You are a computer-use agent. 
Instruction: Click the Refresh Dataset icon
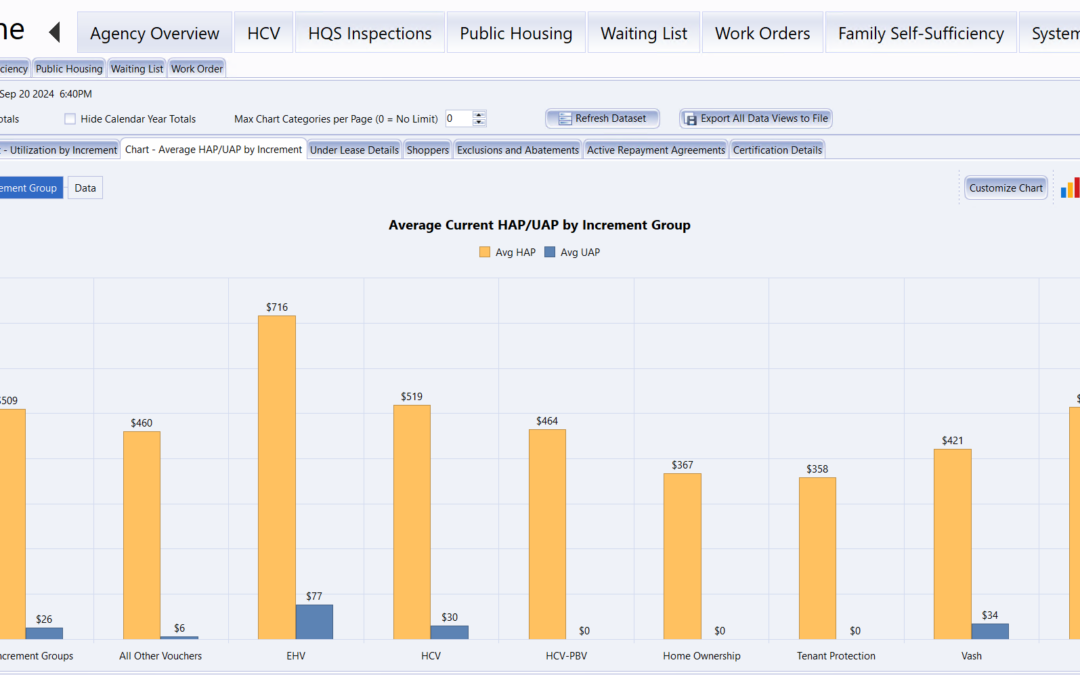click(x=565, y=119)
